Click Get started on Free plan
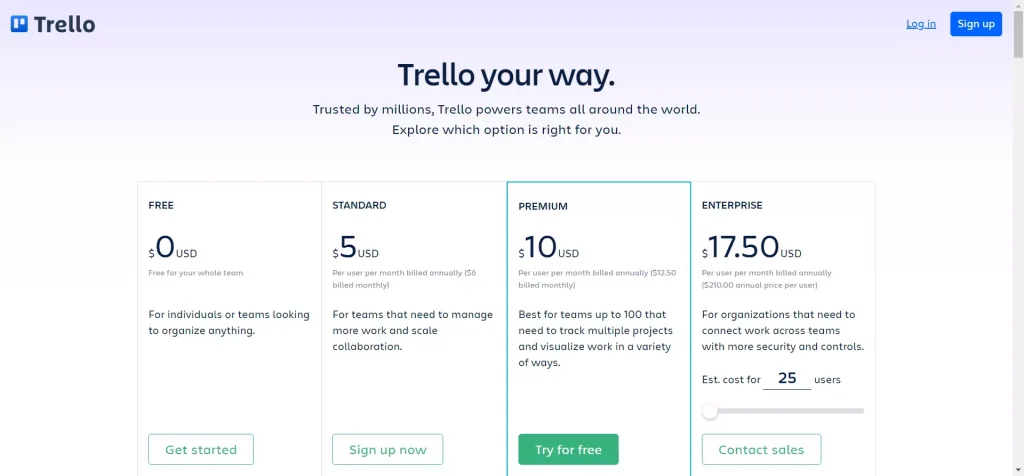Screen dimensions: 1024x476 click(x=201, y=450)
